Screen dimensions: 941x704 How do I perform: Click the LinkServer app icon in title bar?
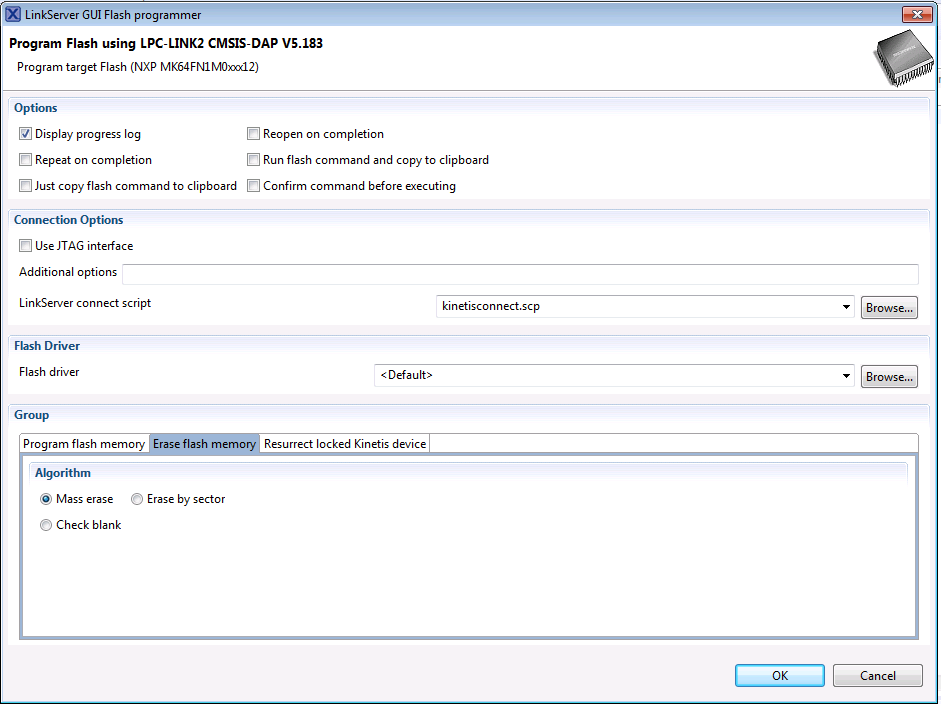click(13, 15)
